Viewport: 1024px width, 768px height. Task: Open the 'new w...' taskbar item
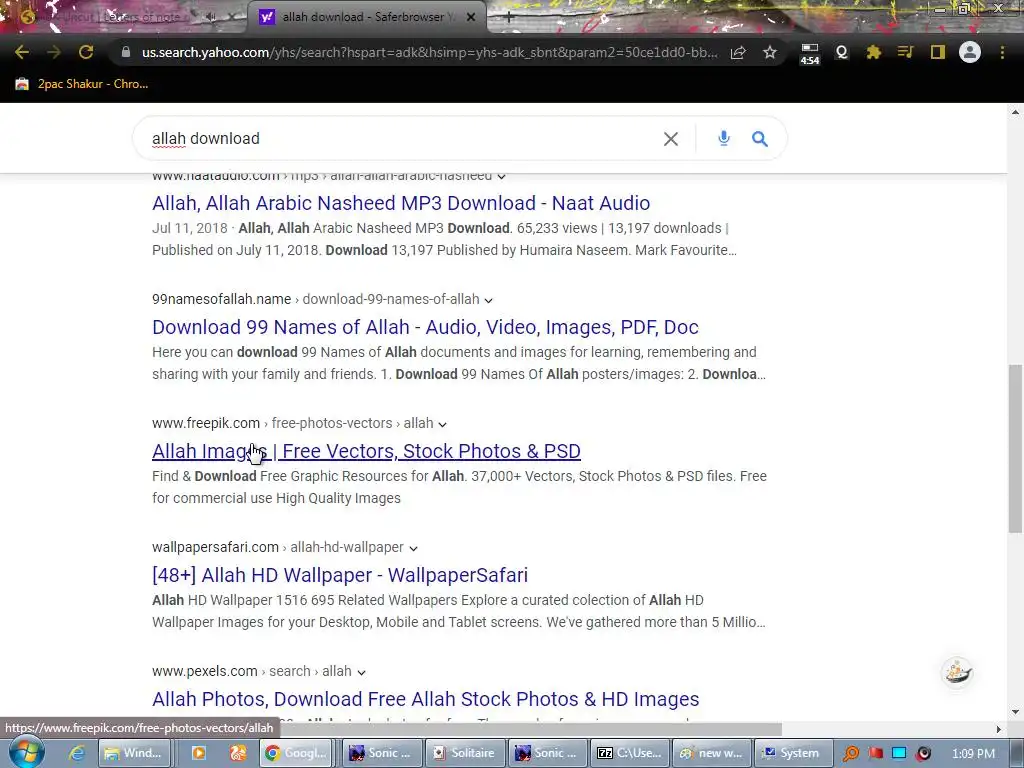pos(711,753)
